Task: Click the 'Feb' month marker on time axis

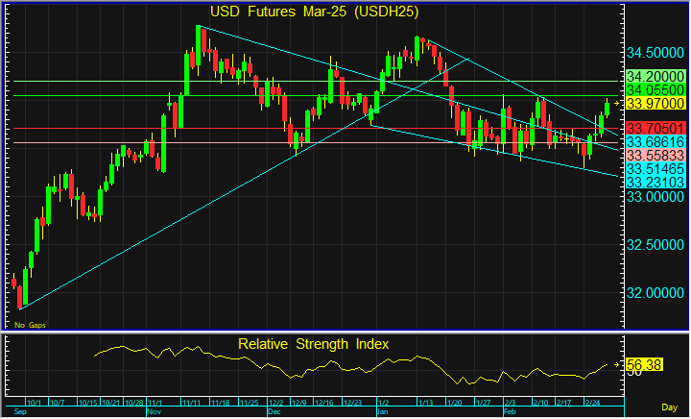Action: pos(508,411)
